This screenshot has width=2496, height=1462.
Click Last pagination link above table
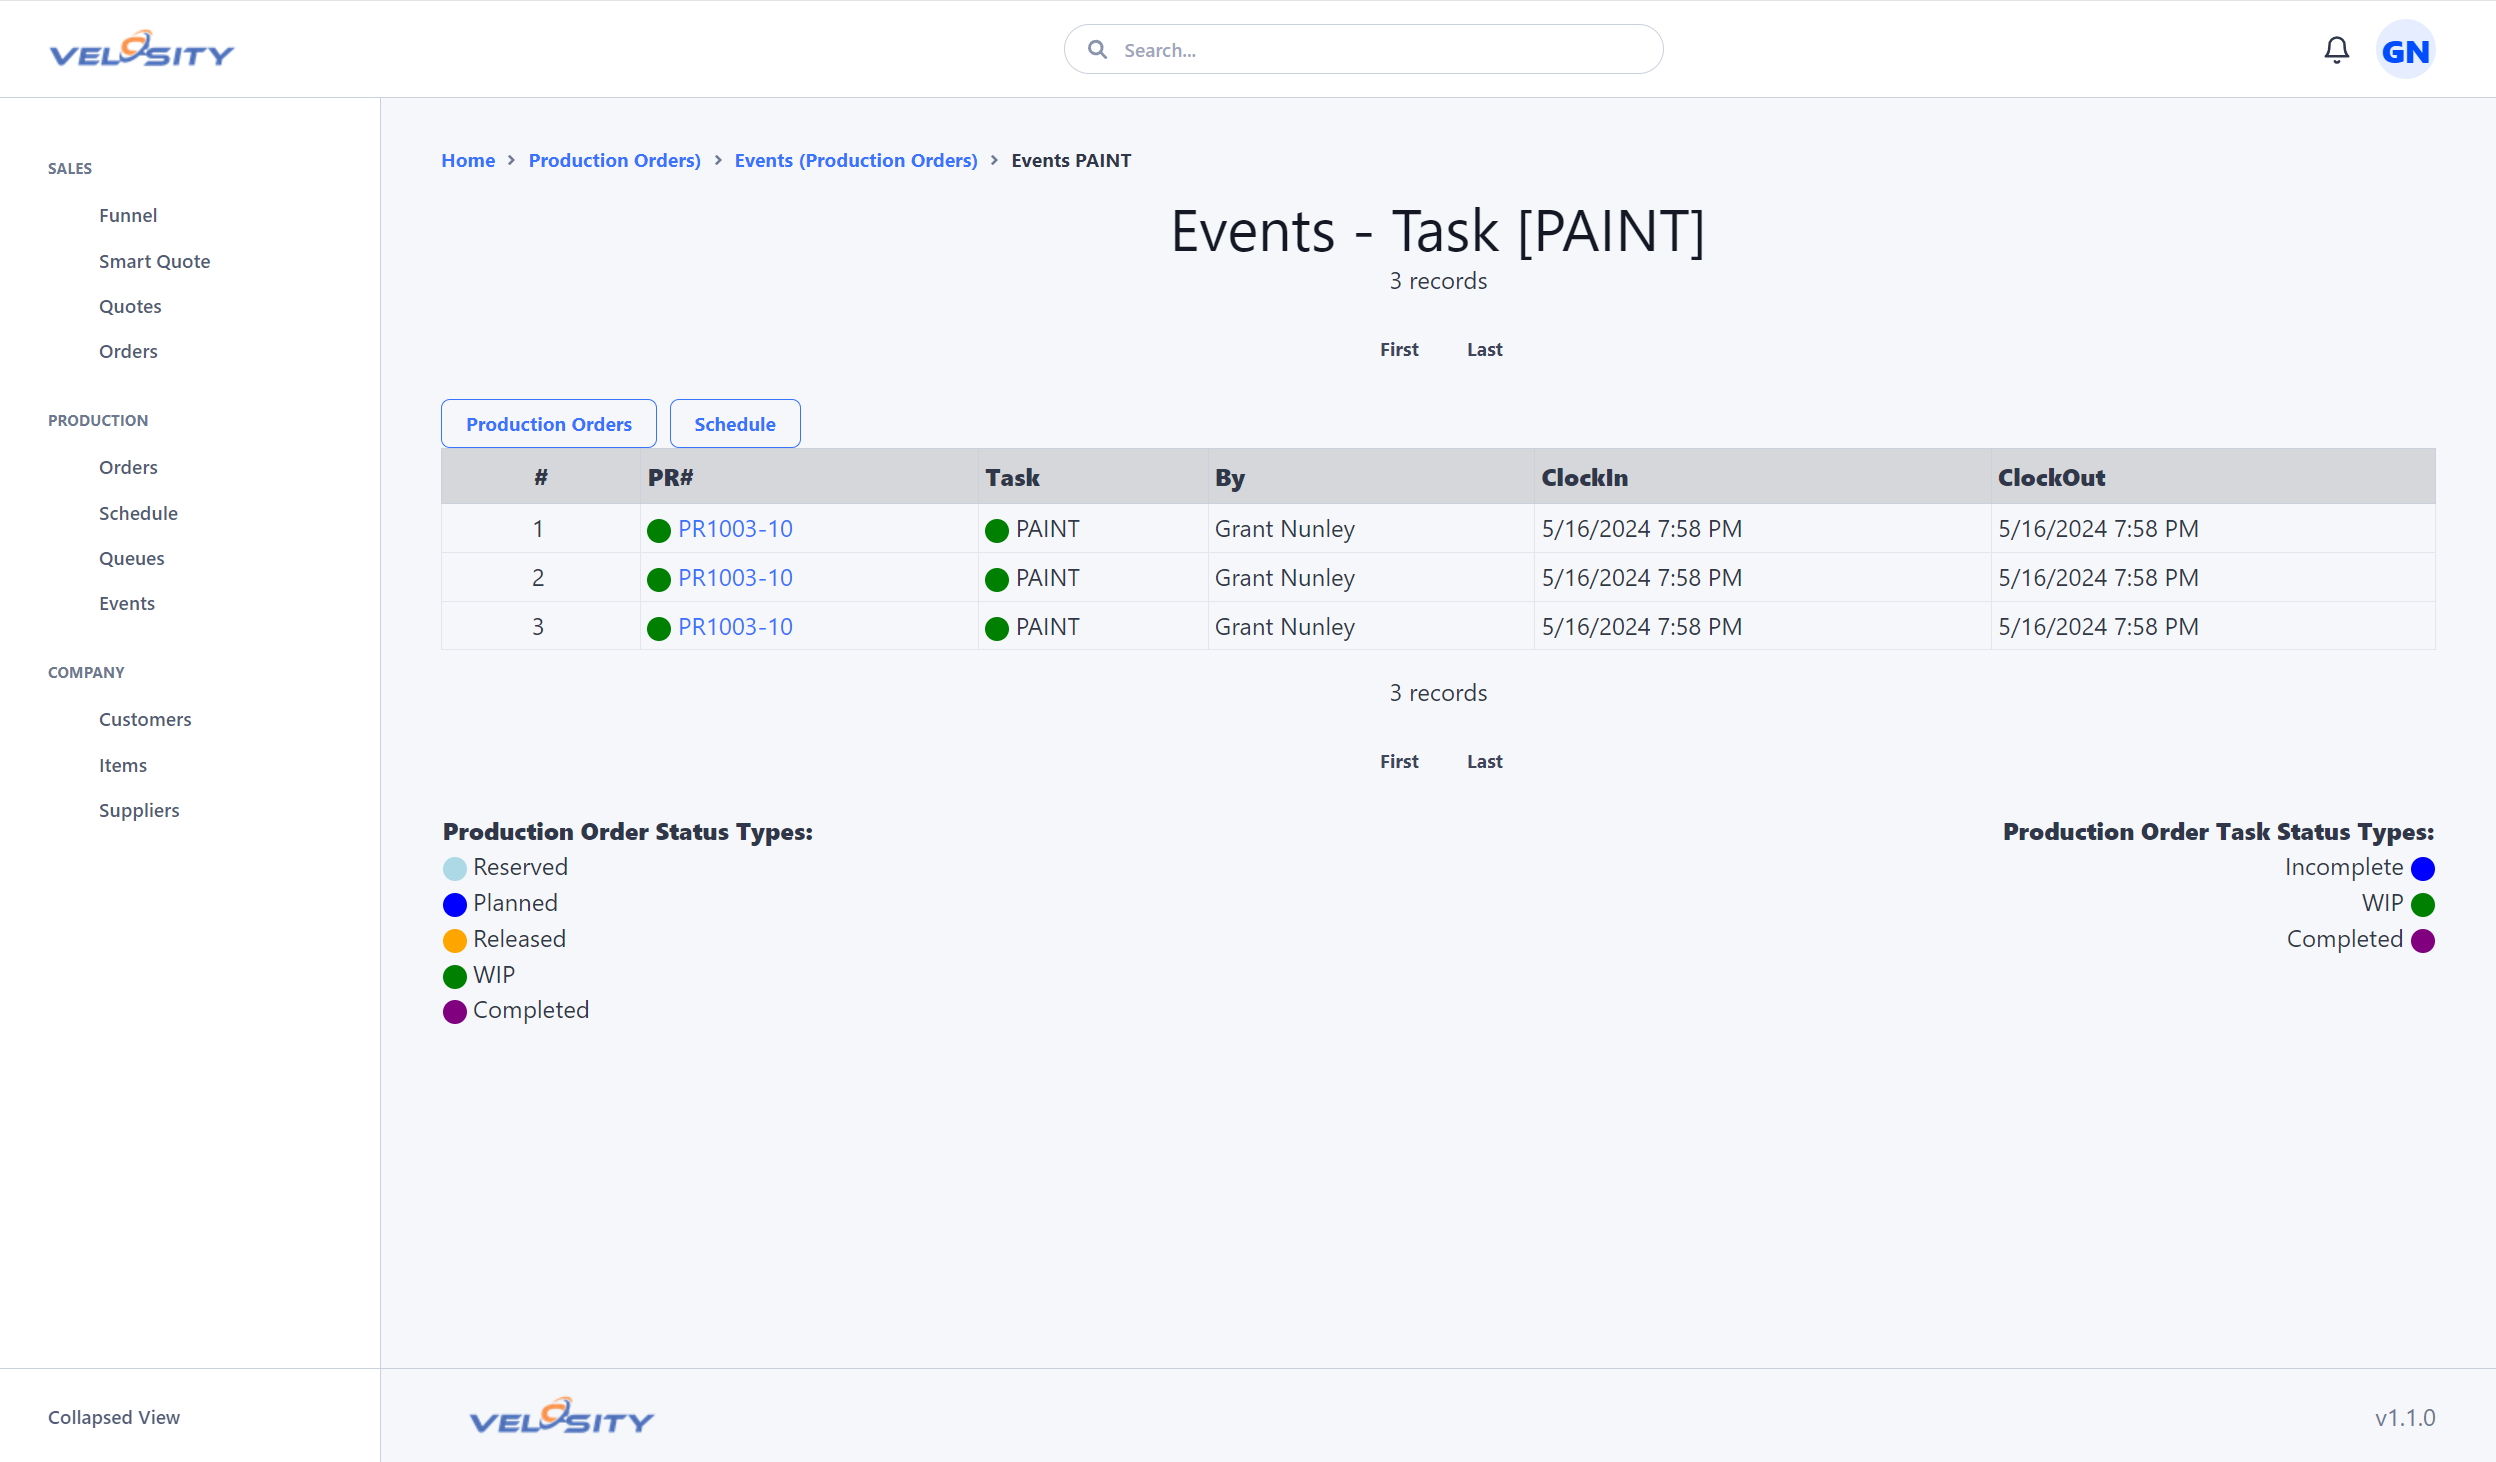coord(1484,349)
